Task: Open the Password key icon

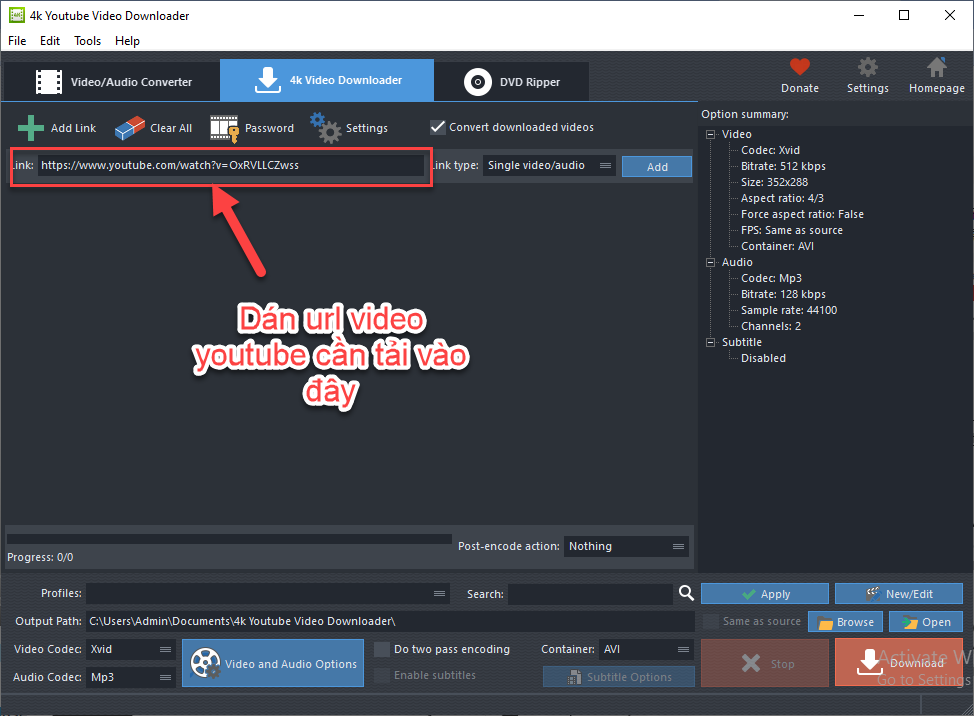Action: (x=225, y=128)
